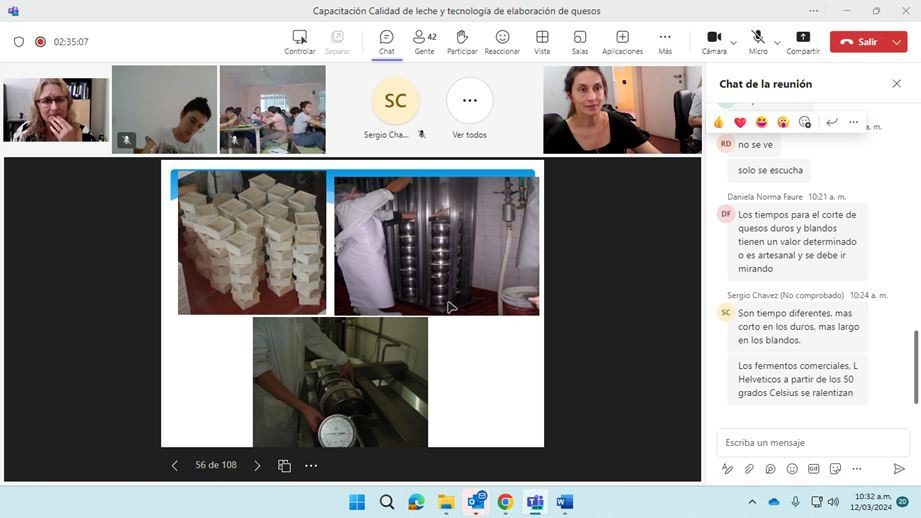Open dropdown arrow next to Salir

(896, 42)
